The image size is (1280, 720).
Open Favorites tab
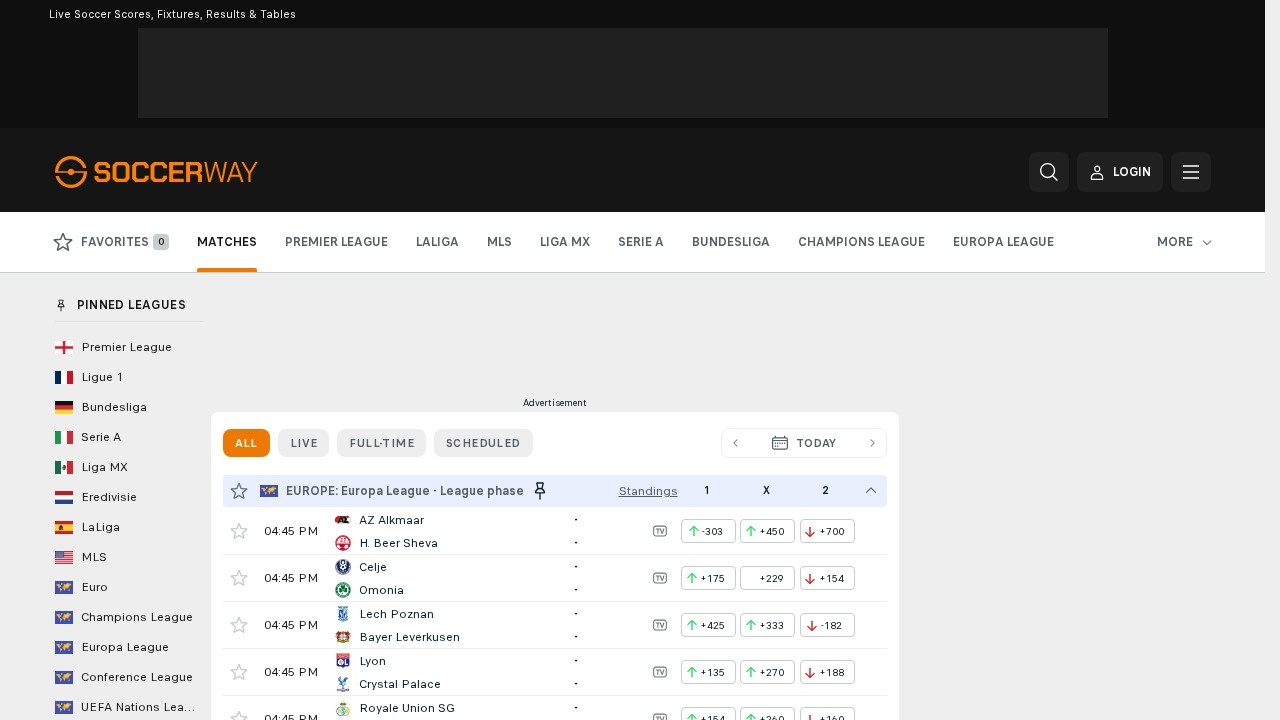111,242
